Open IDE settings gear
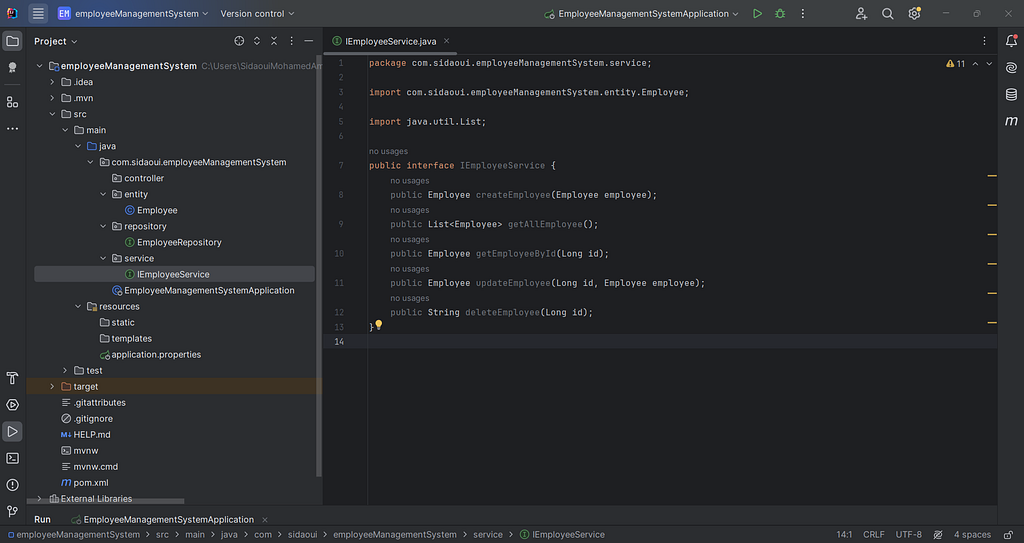 [x=914, y=13]
